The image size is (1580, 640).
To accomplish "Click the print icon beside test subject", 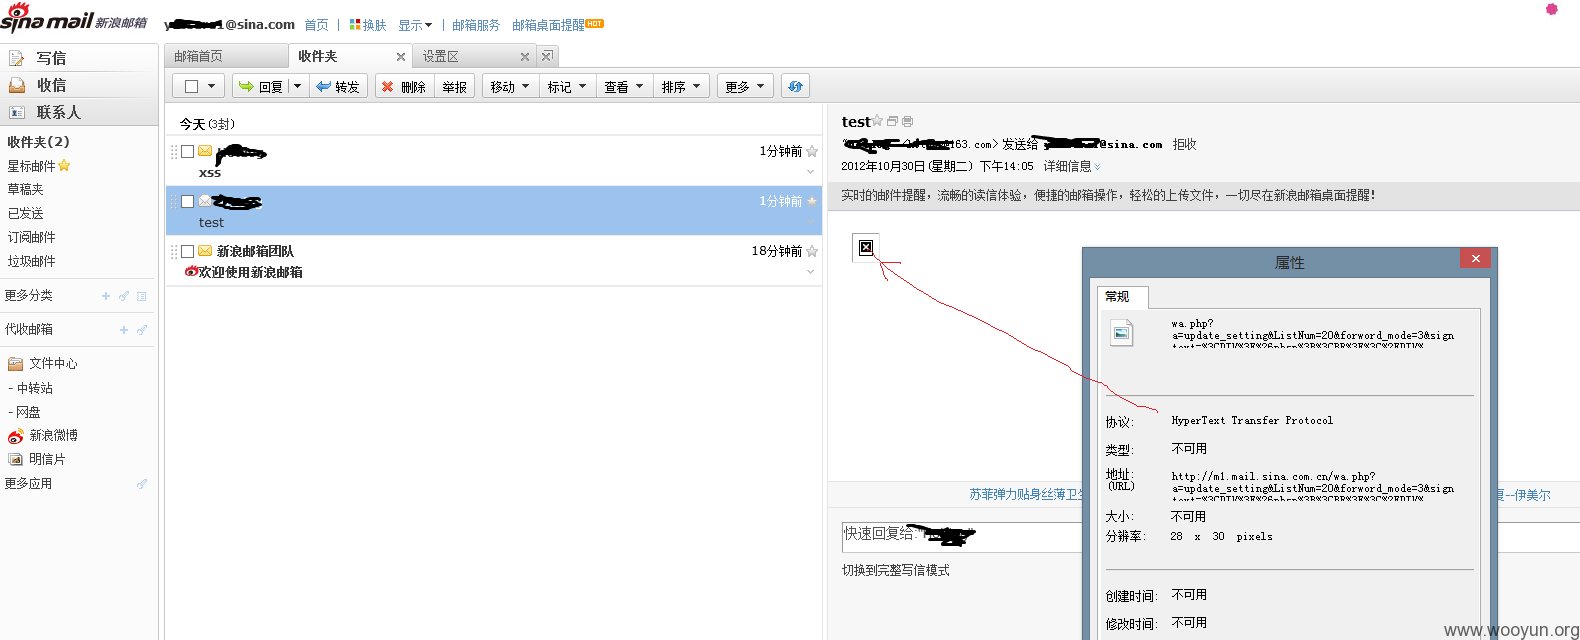I will pyautogui.click(x=907, y=121).
